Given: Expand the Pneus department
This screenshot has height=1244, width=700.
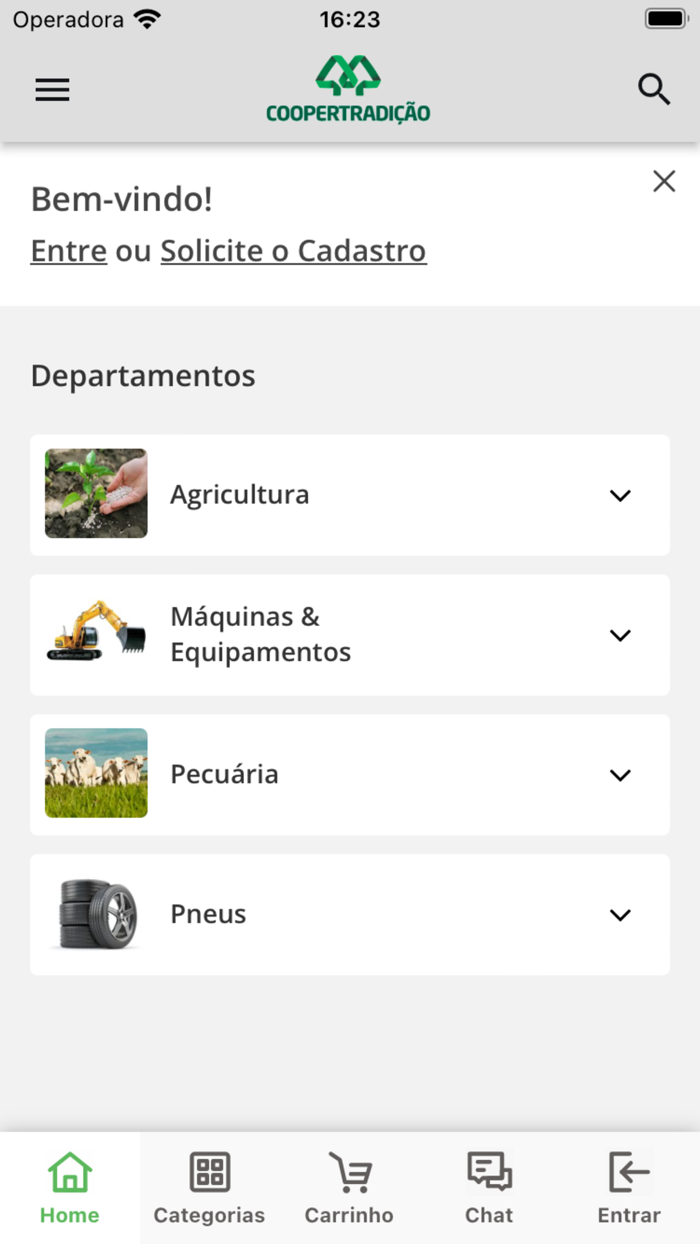Looking at the screenshot, I should coord(620,915).
